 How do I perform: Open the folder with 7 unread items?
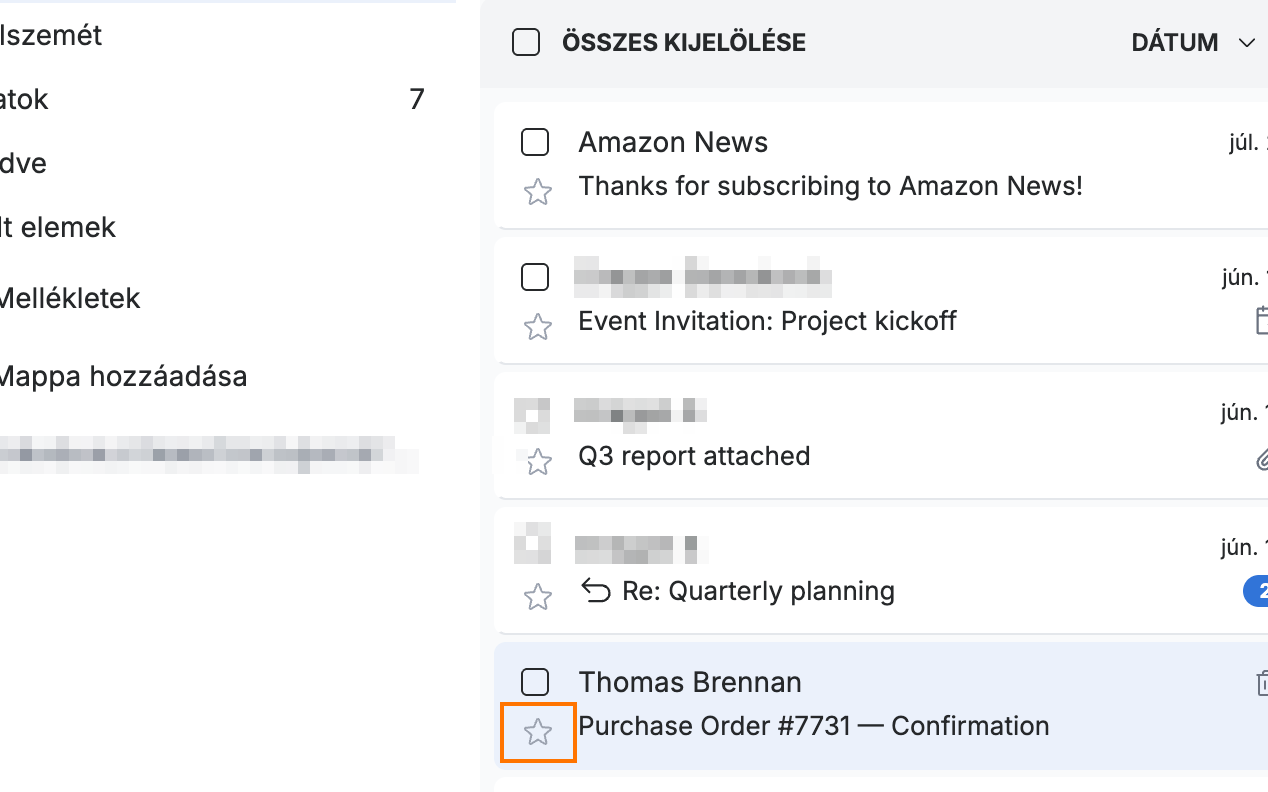click(212, 99)
